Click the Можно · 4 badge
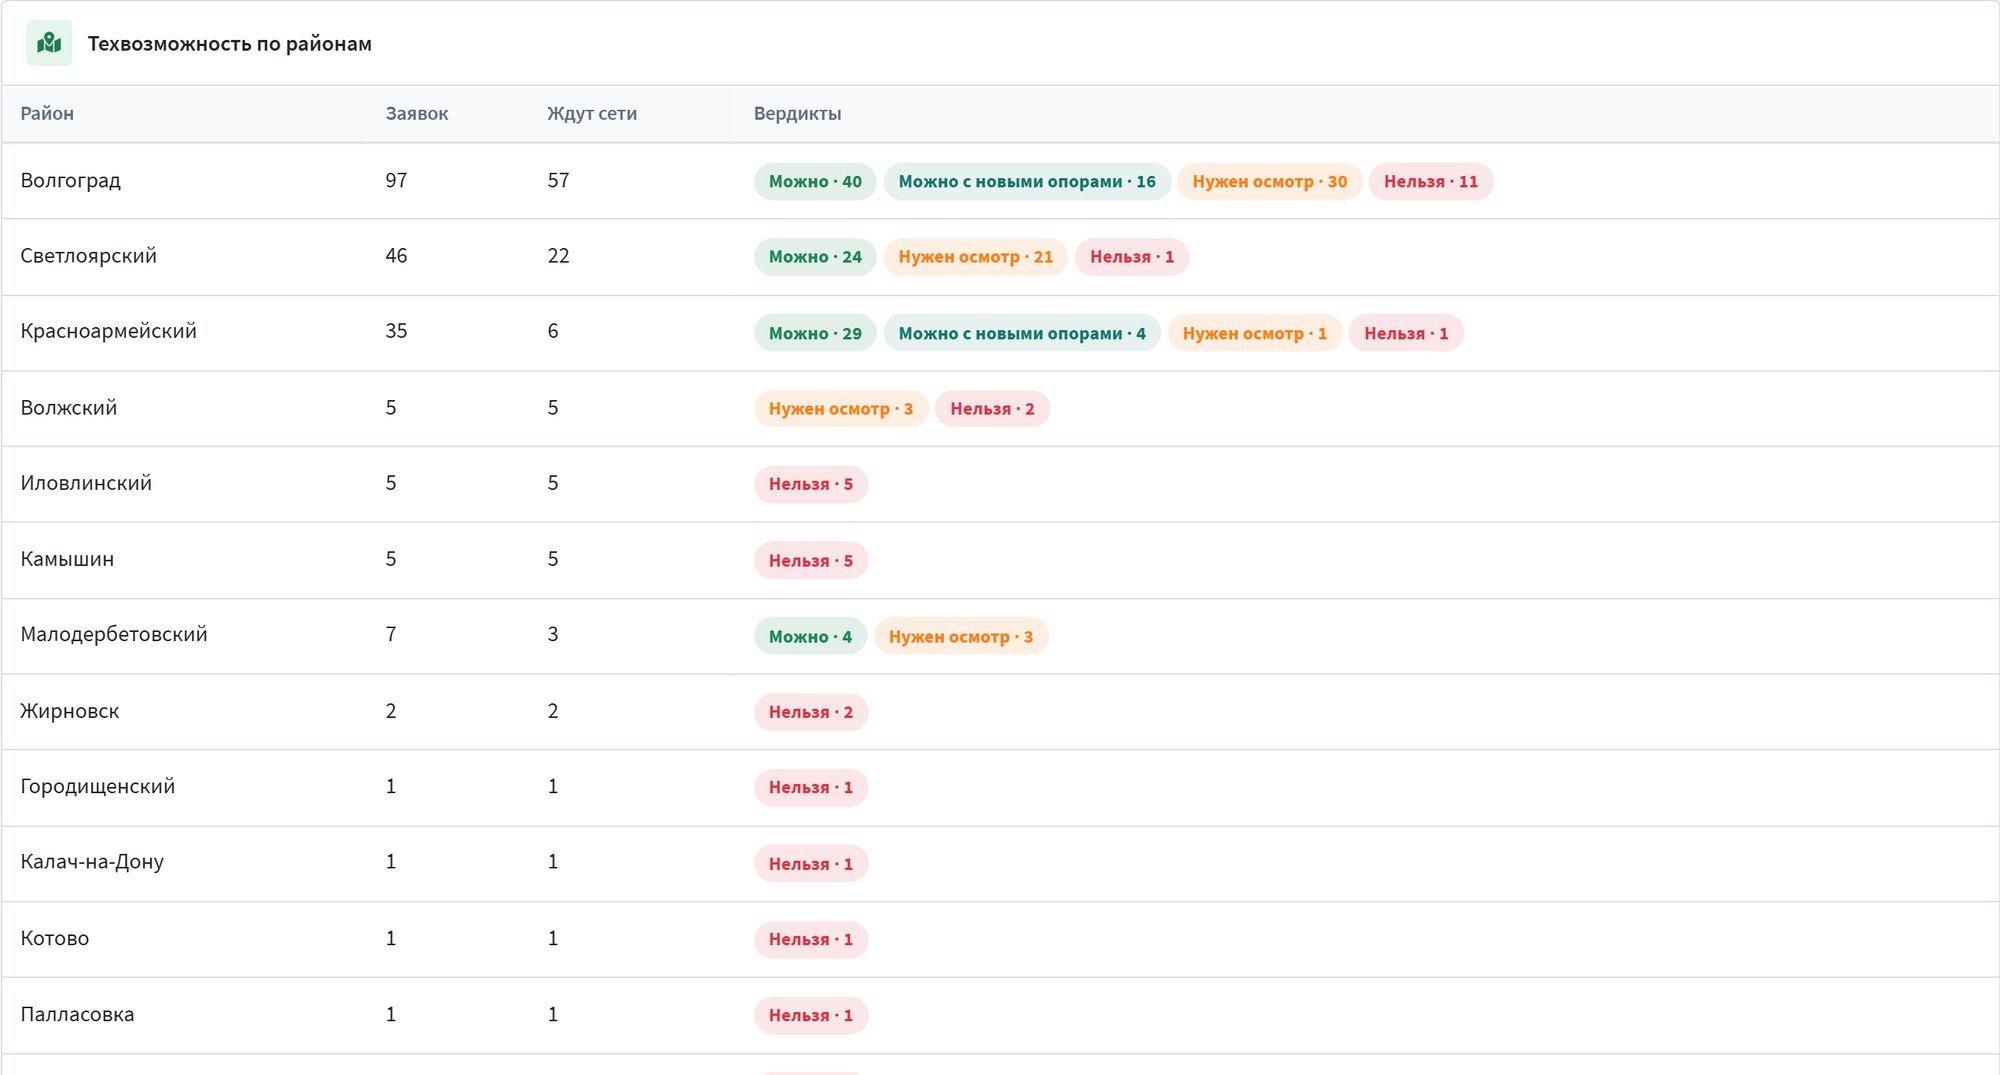 point(810,637)
